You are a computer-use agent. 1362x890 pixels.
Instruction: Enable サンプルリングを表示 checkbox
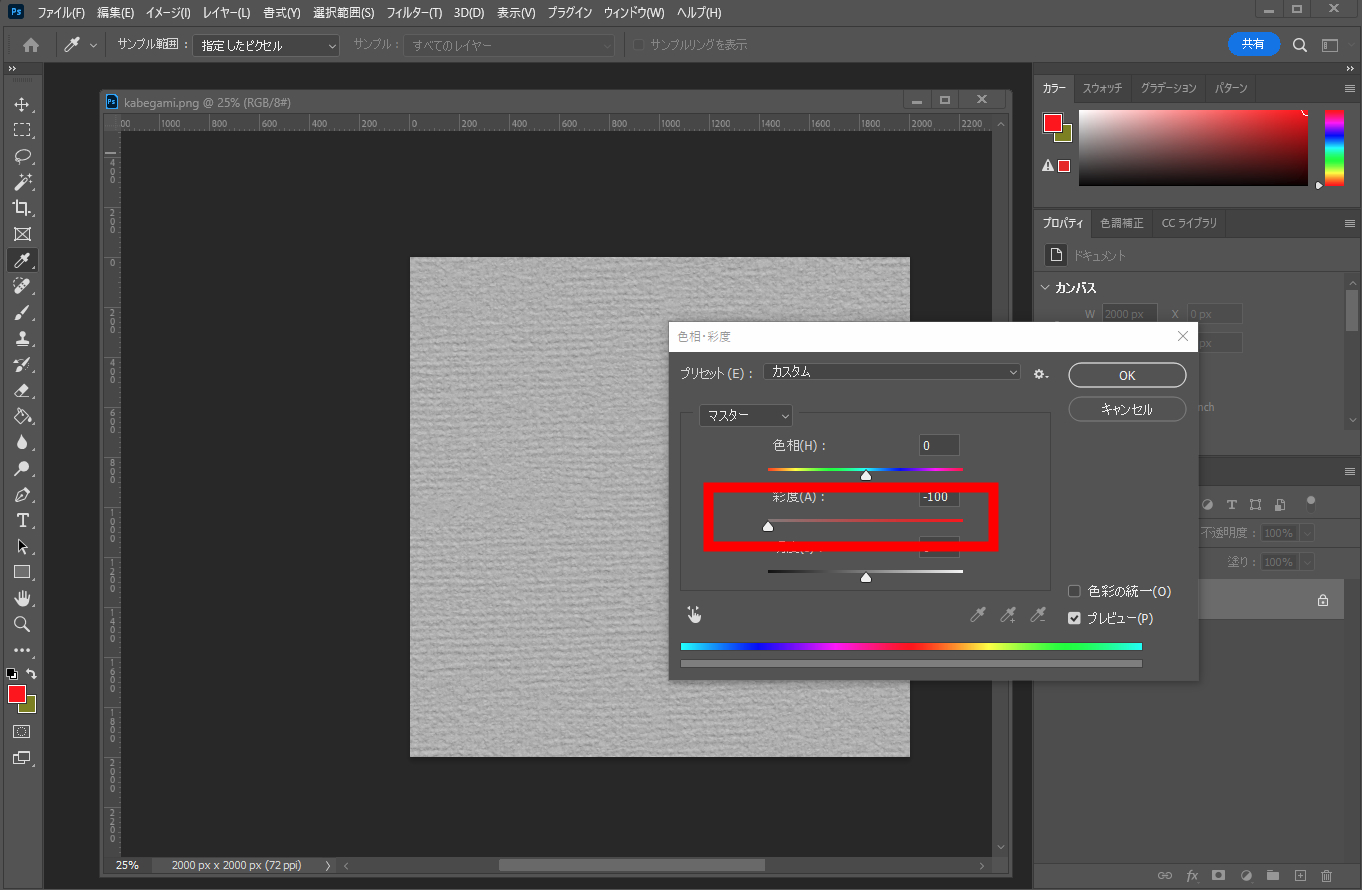coord(639,45)
